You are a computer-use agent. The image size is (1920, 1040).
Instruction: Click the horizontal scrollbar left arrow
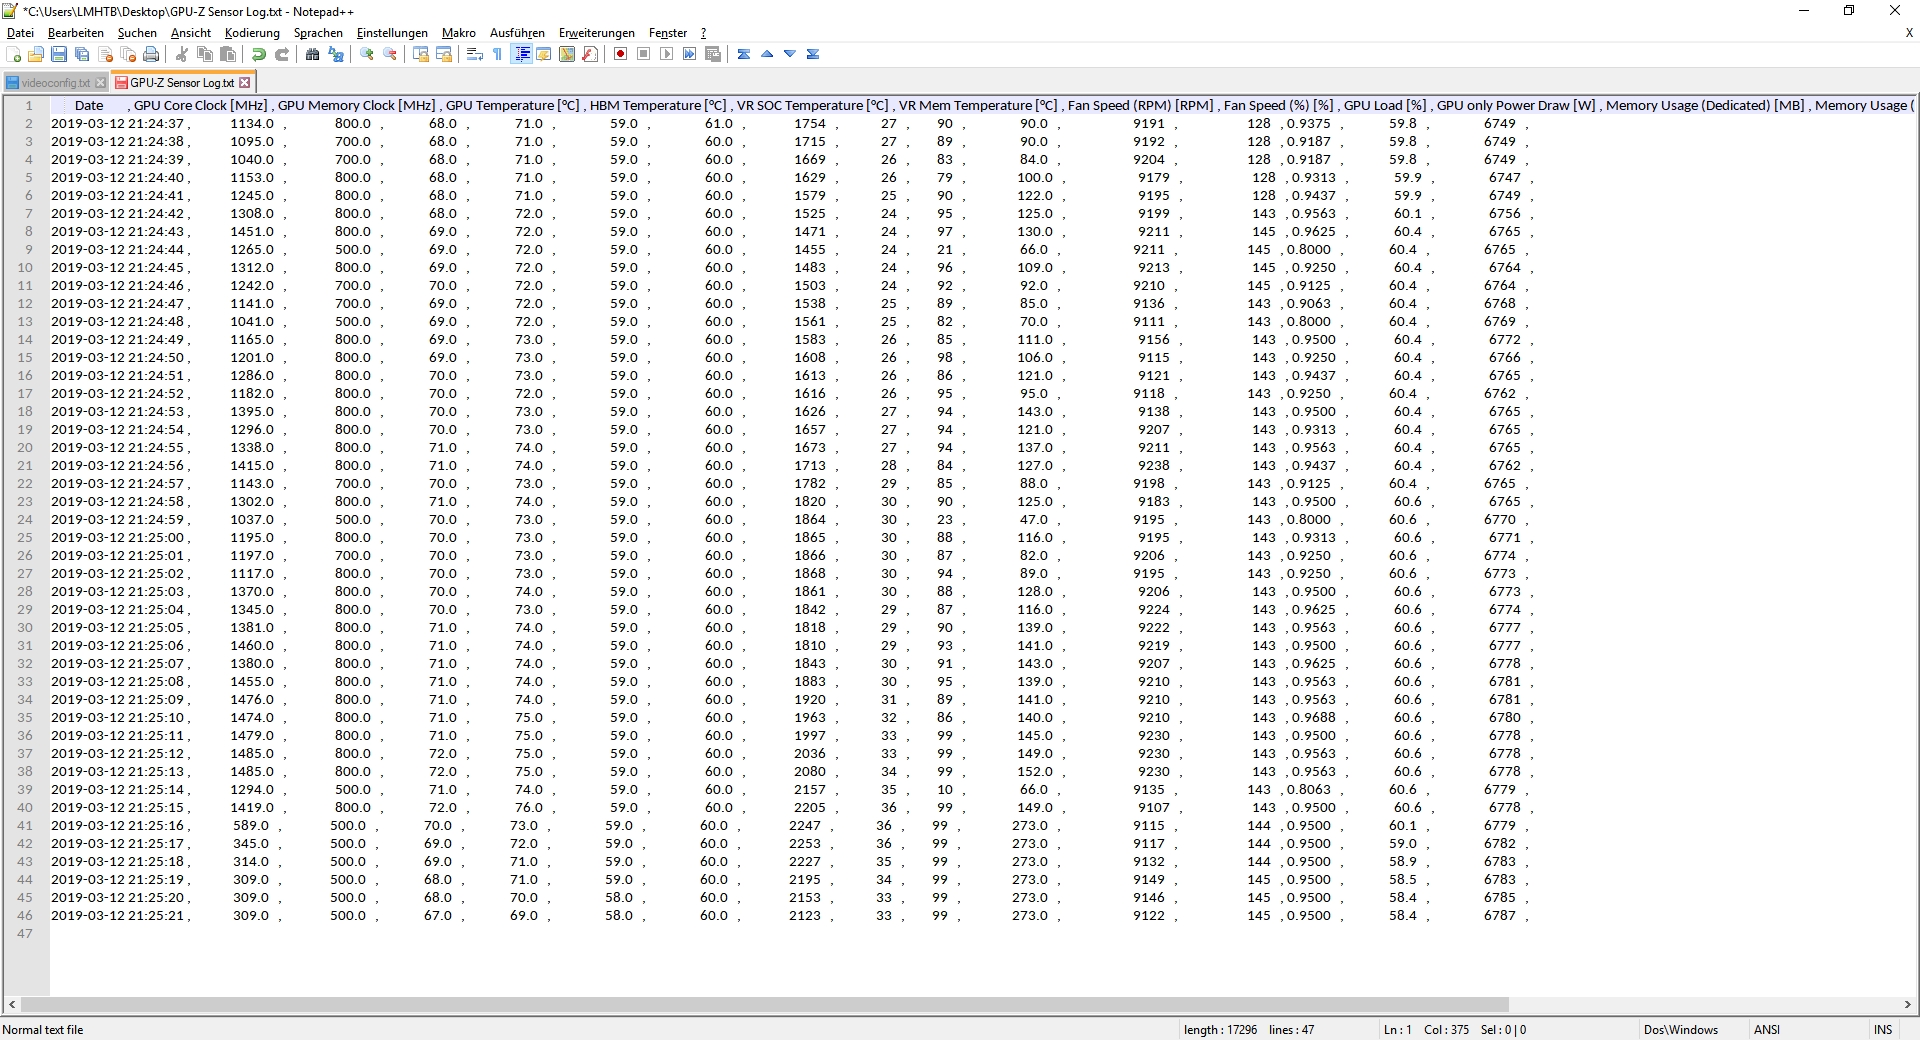[x=12, y=1004]
